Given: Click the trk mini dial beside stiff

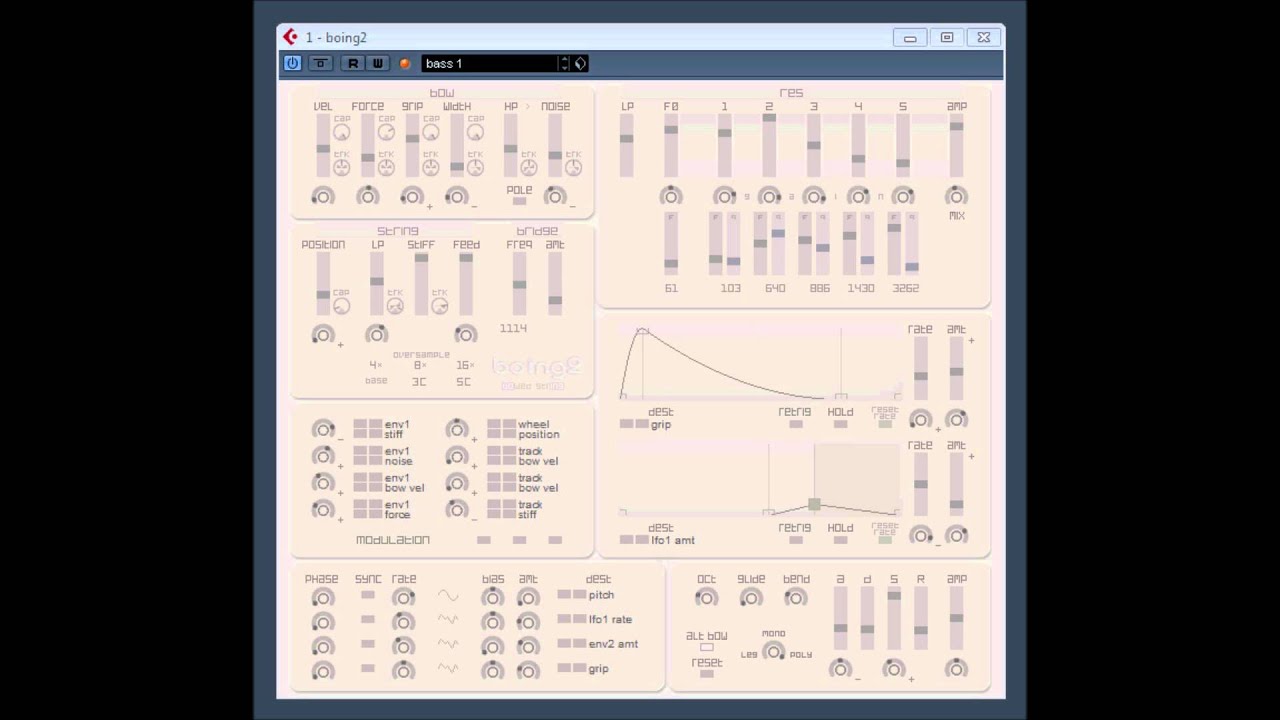Looking at the screenshot, I should click(x=439, y=306).
